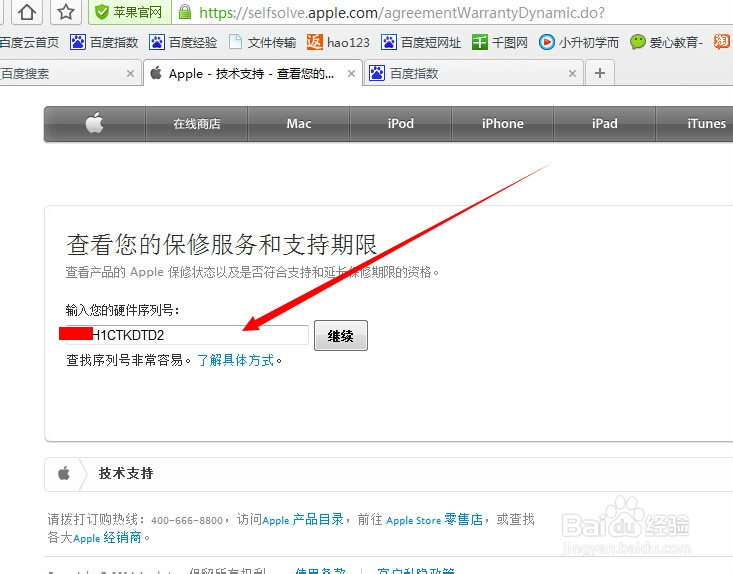733x574 pixels.
Task: Click the address bar URL
Action: coord(402,13)
